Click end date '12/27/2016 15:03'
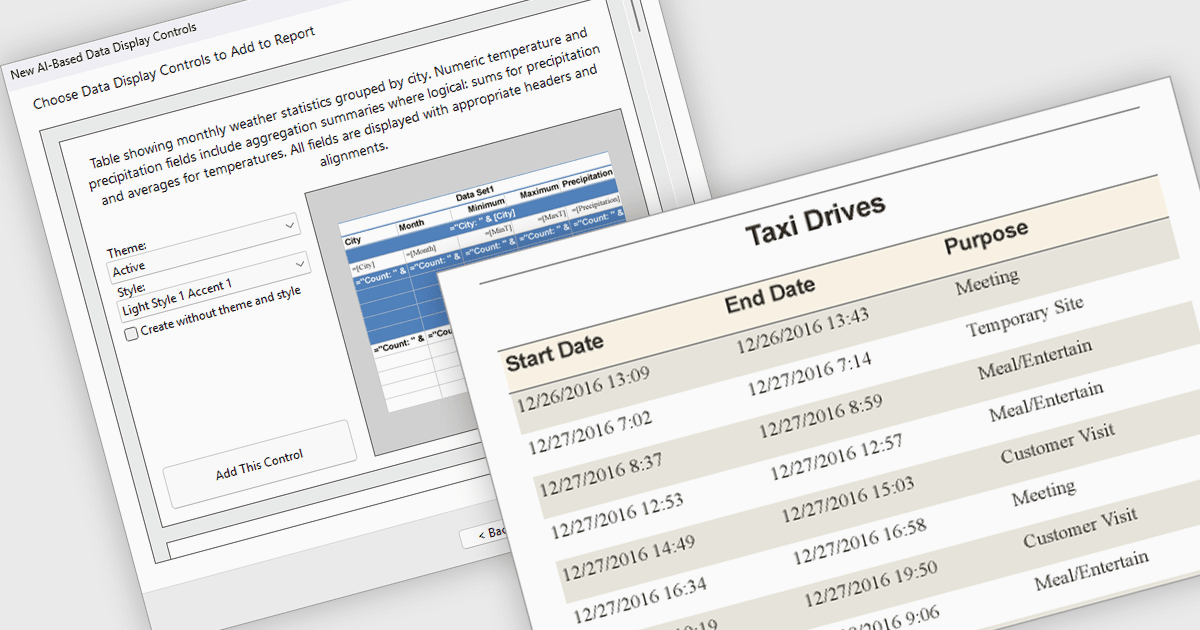1200x630 pixels. [x=848, y=498]
